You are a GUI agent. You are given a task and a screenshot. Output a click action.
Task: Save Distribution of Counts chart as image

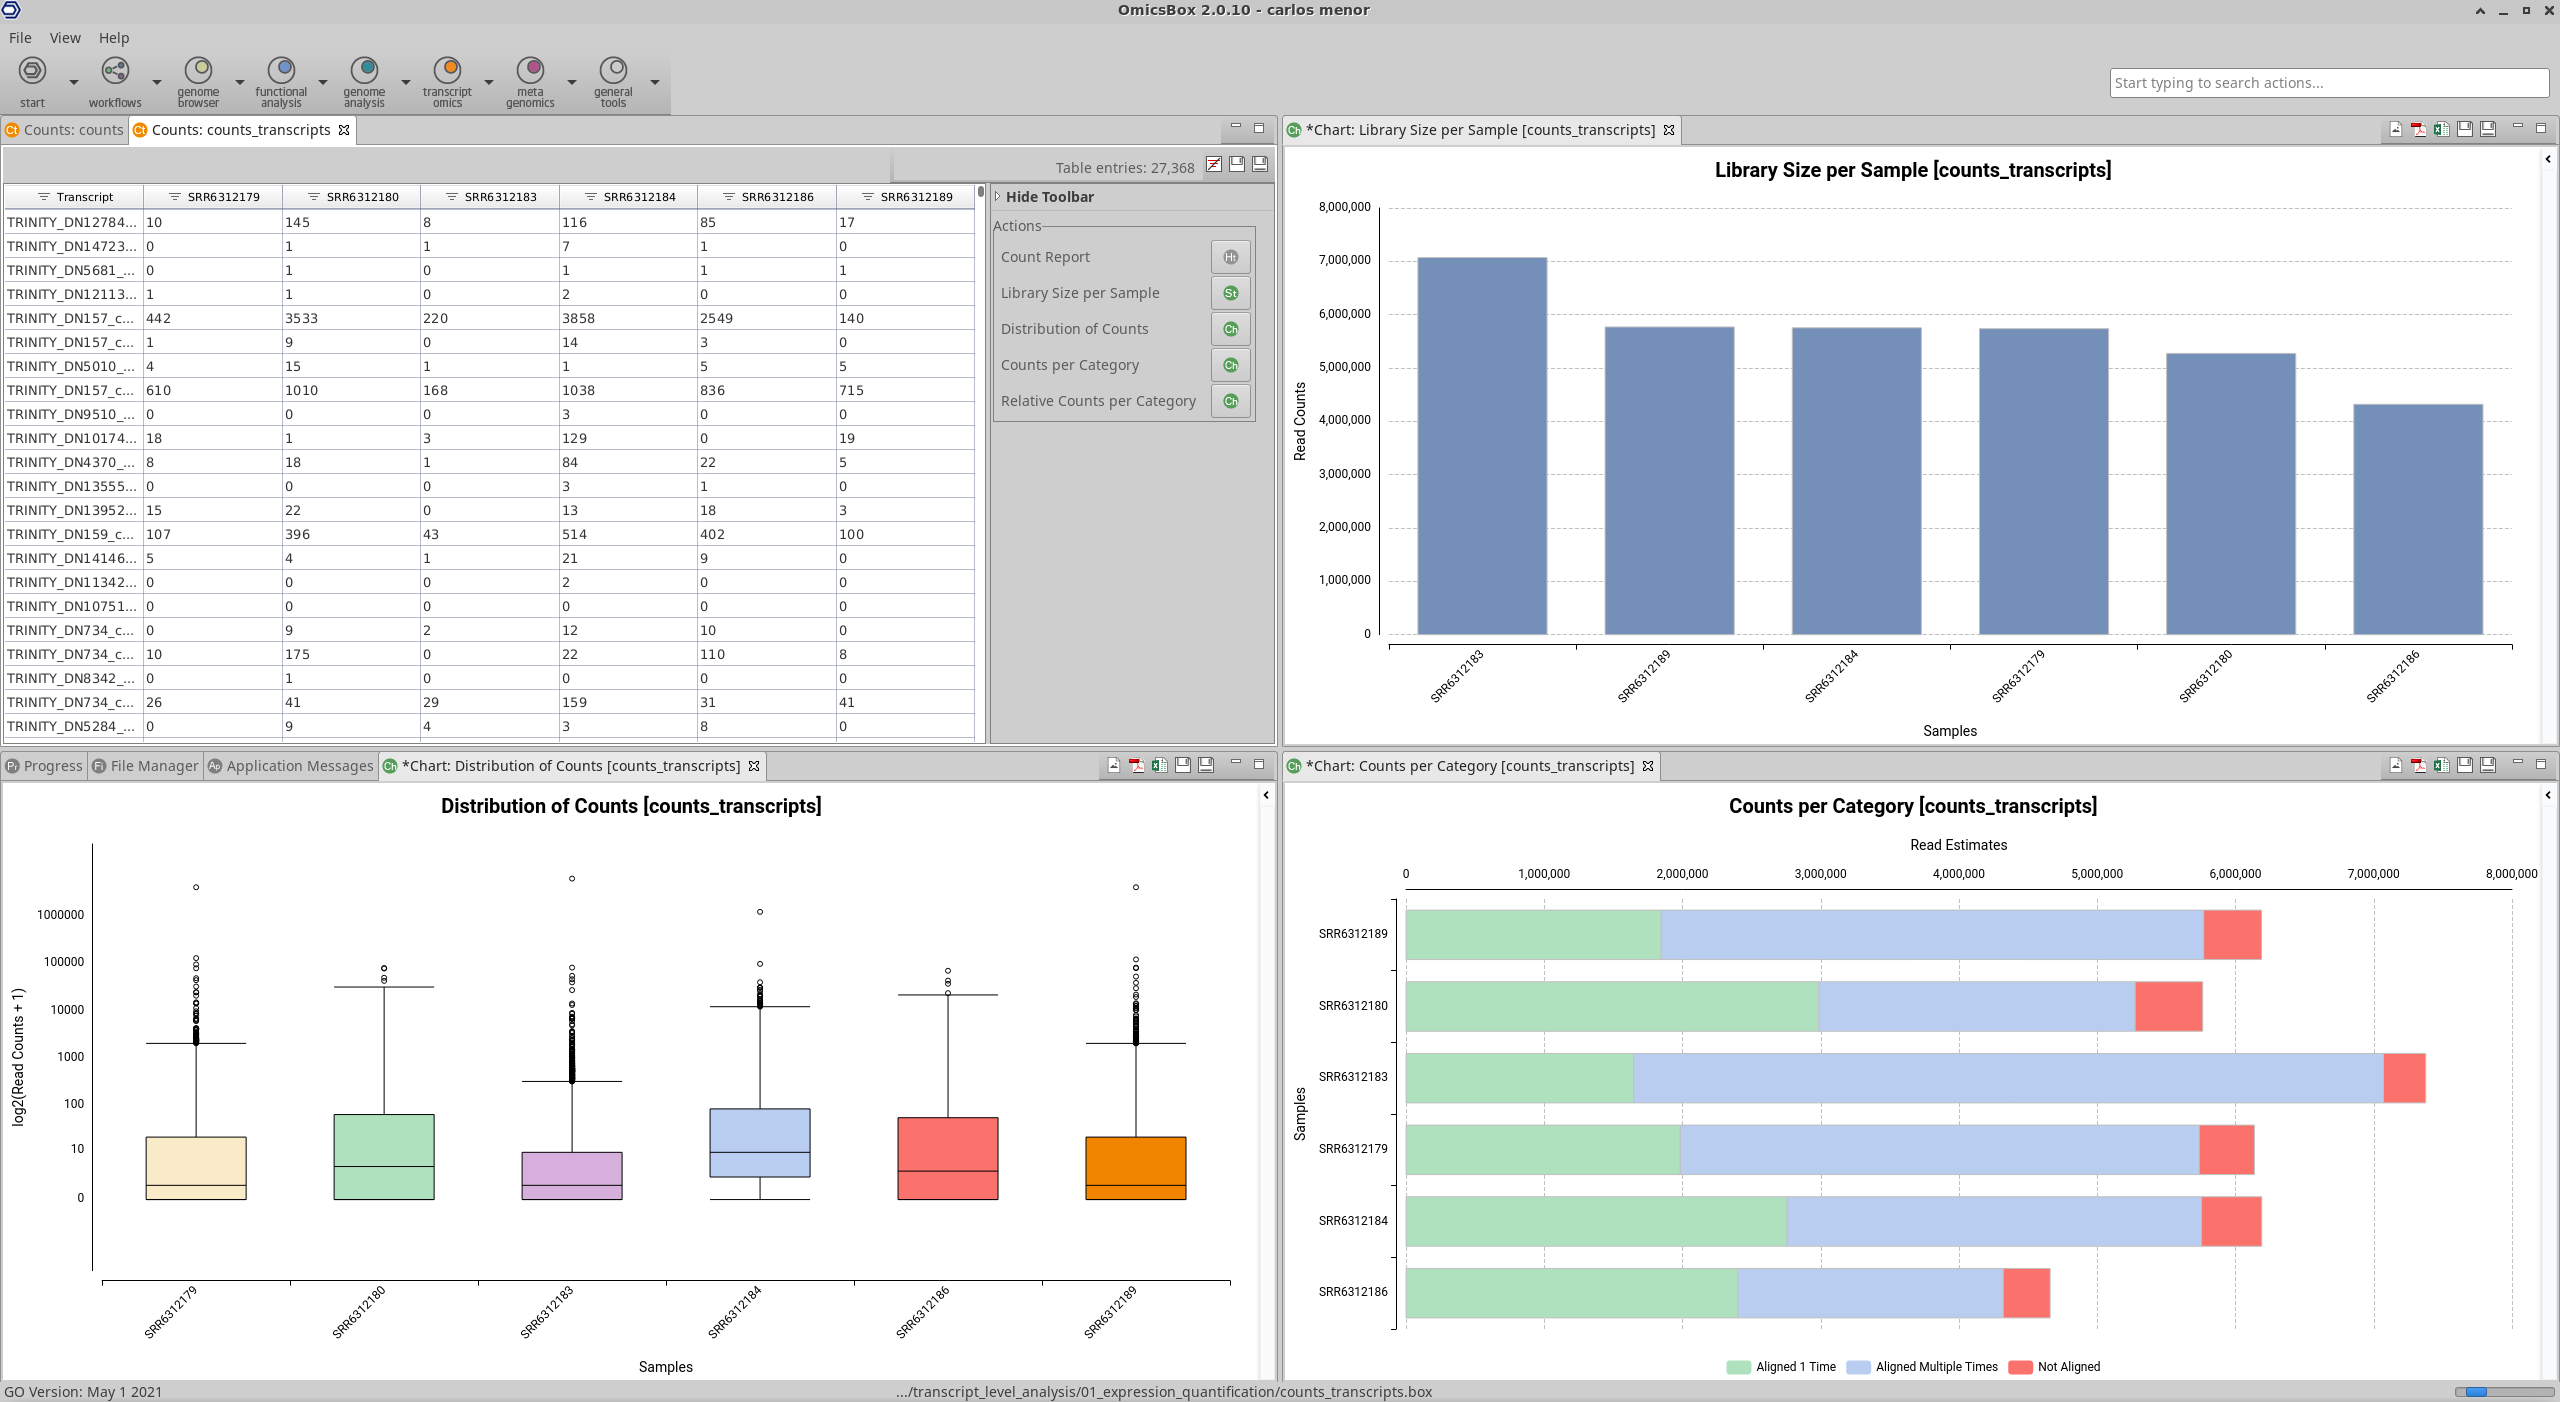1113,765
